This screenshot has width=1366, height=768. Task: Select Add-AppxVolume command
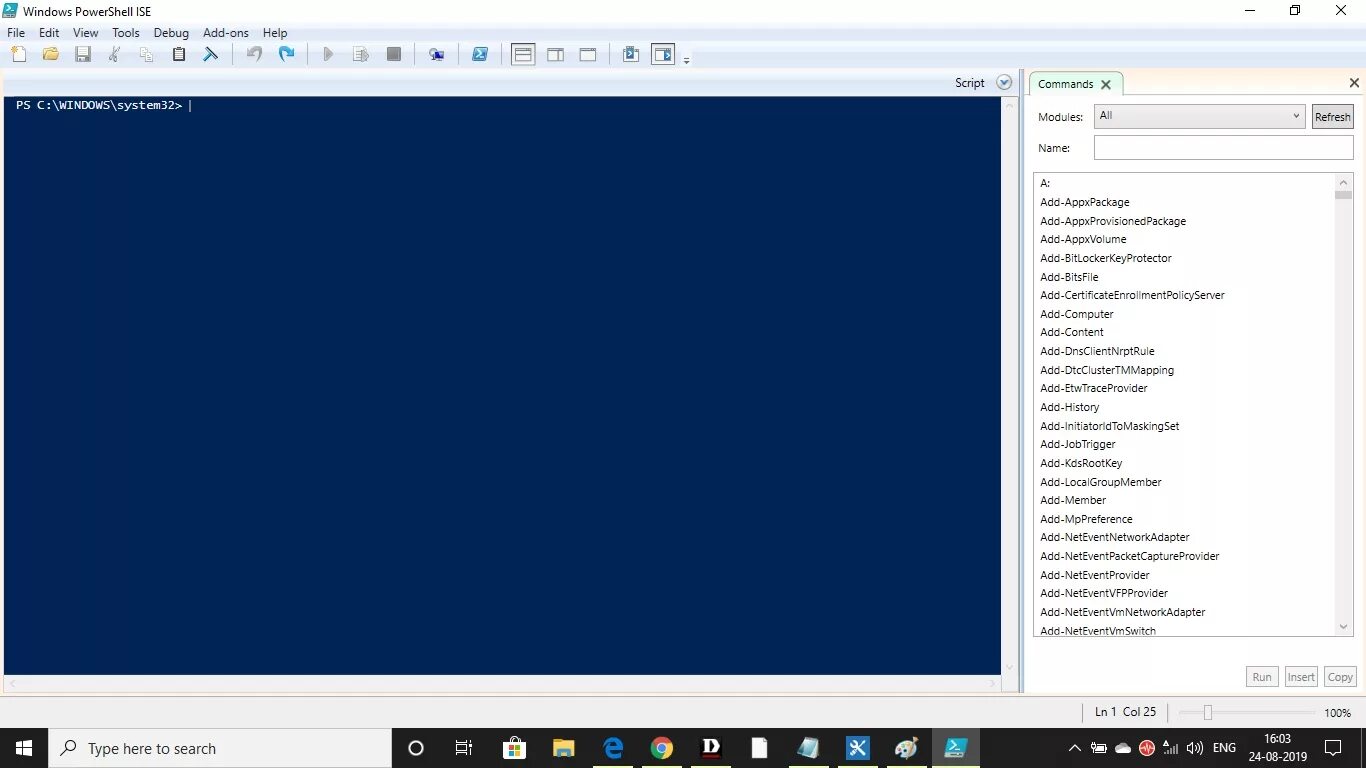click(1083, 239)
